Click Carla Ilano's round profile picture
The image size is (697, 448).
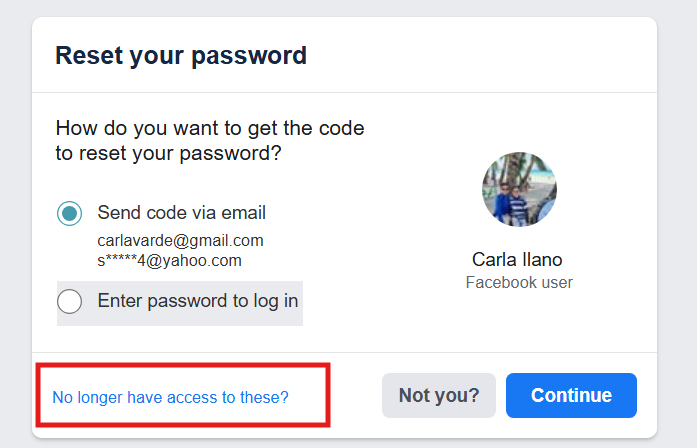519,190
